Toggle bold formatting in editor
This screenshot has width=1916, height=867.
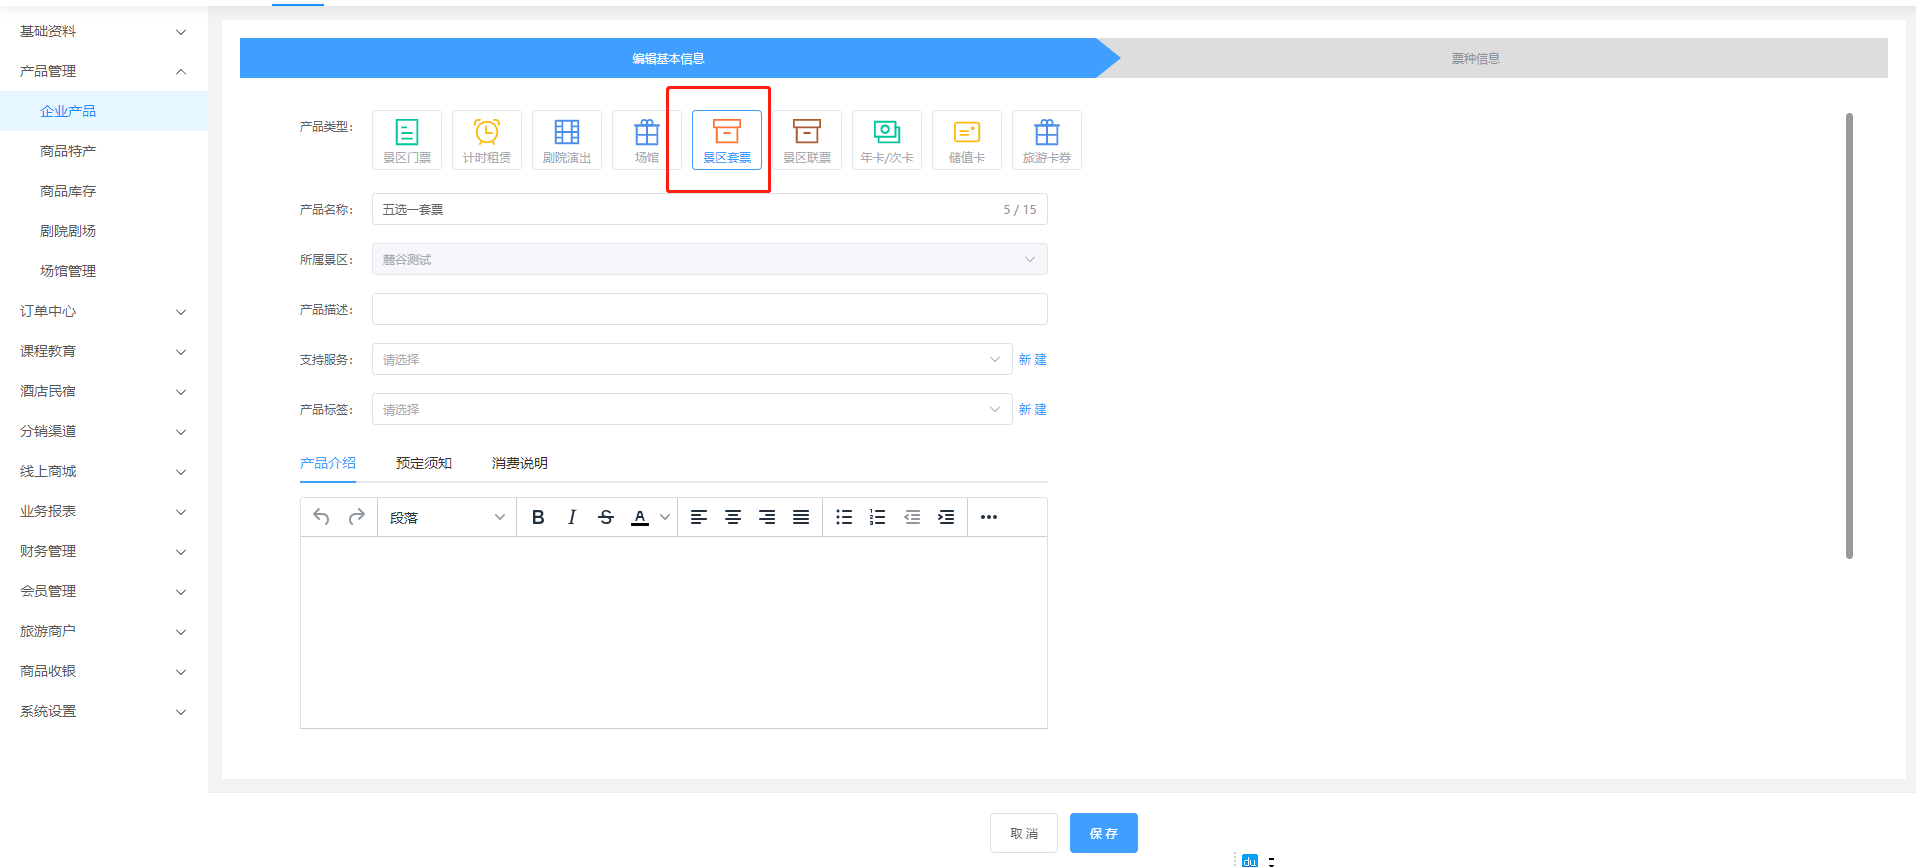pyautogui.click(x=538, y=517)
